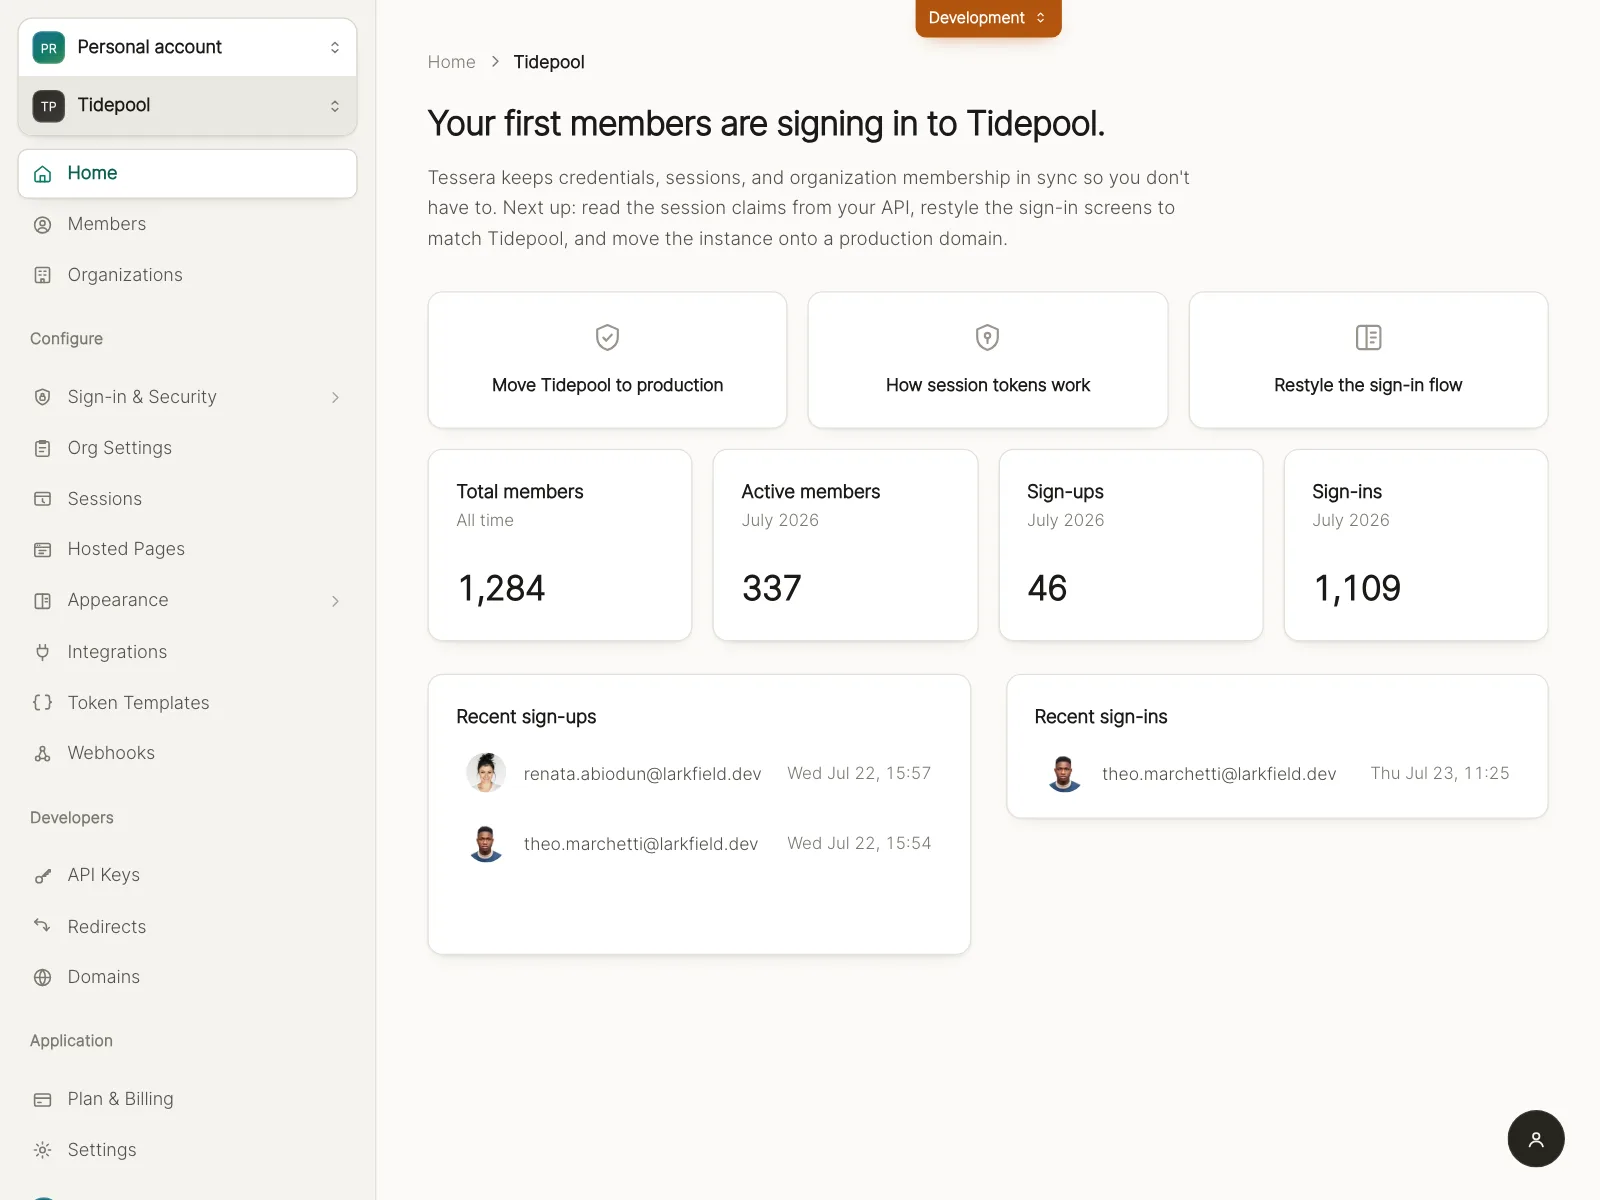The height and width of the screenshot is (1200, 1600).
Task: Open the floating user profile button
Action: coord(1536,1139)
